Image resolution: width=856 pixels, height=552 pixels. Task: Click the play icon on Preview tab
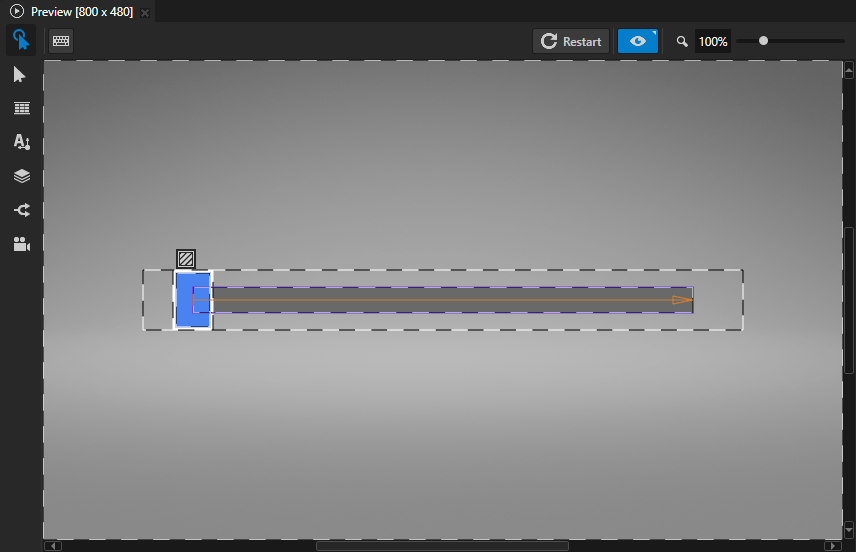[17, 11]
